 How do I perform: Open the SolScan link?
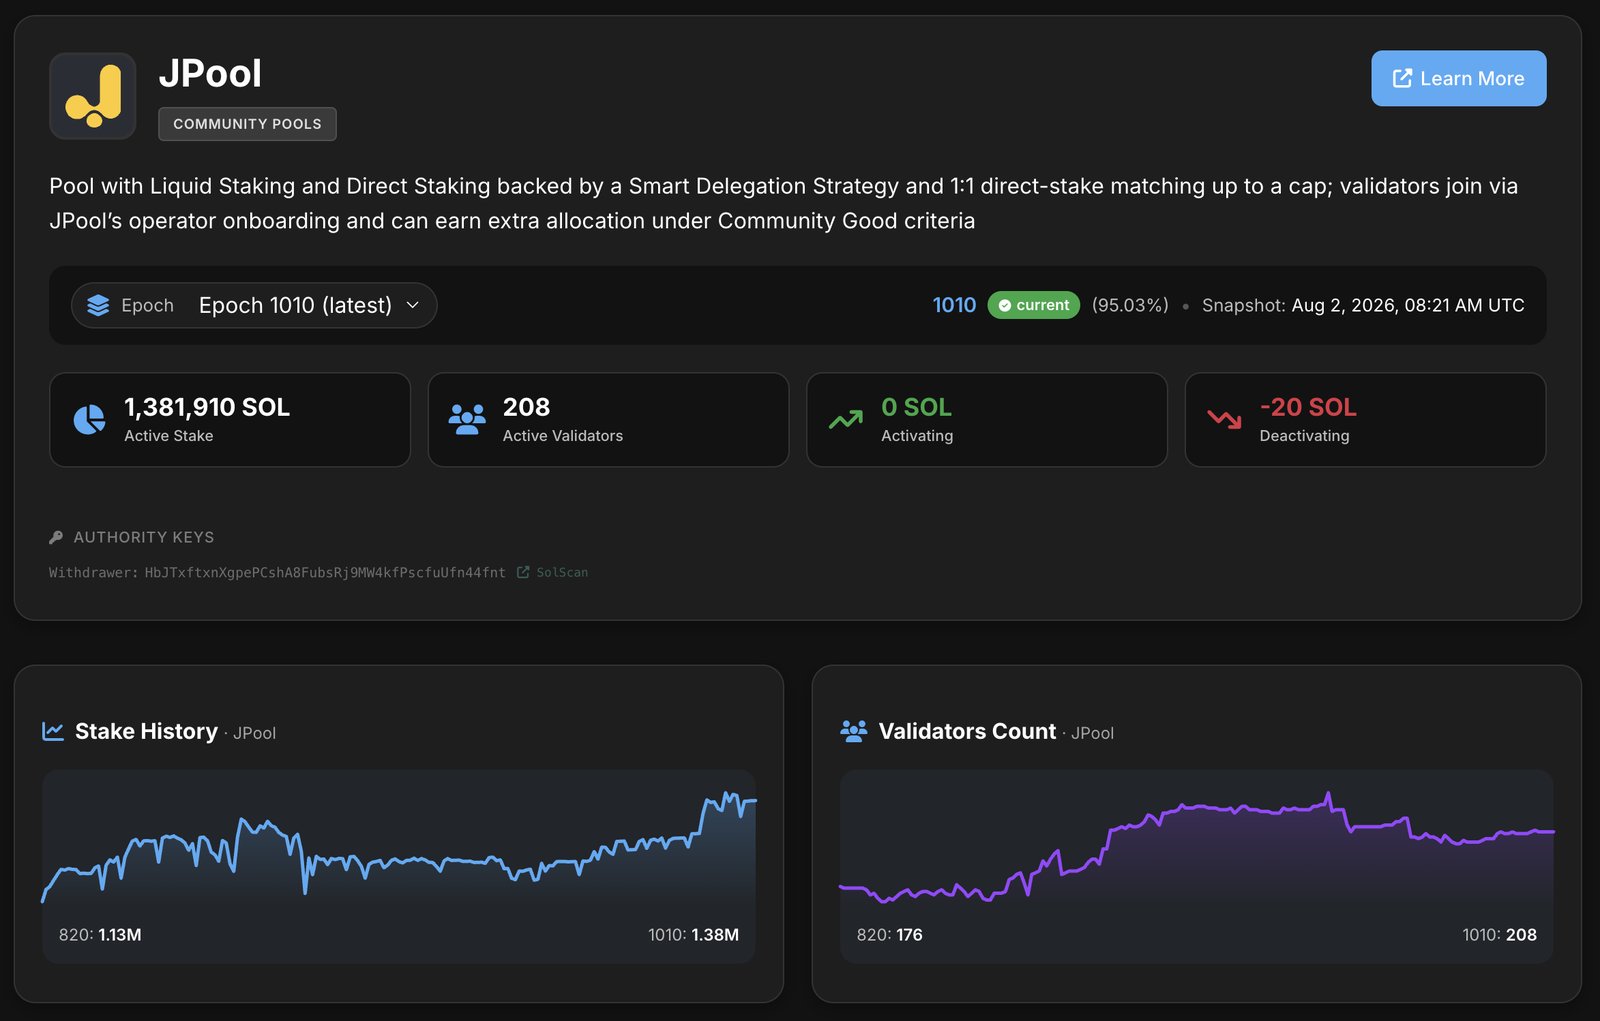[x=562, y=573]
